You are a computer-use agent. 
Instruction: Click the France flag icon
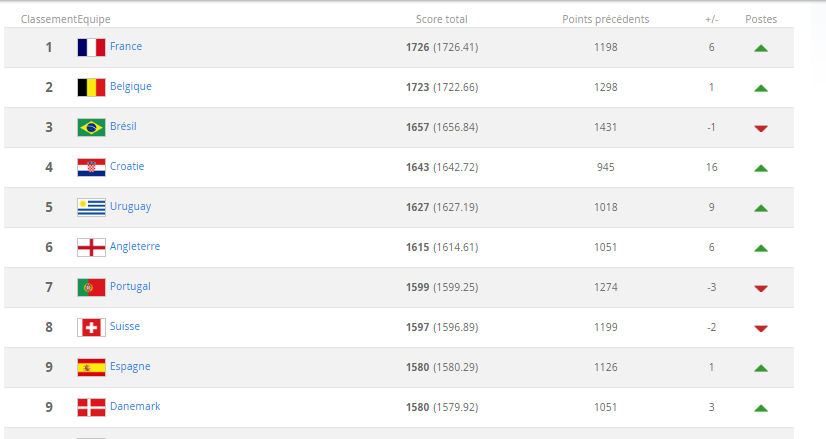(x=91, y=47)
